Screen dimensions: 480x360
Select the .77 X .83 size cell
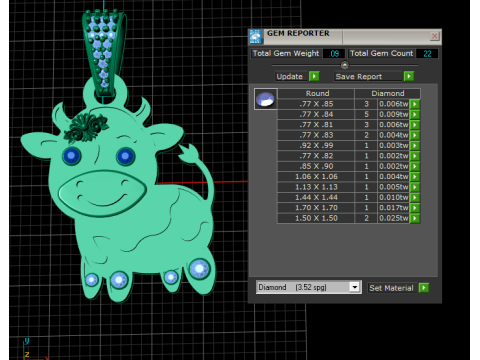(316, 135)
